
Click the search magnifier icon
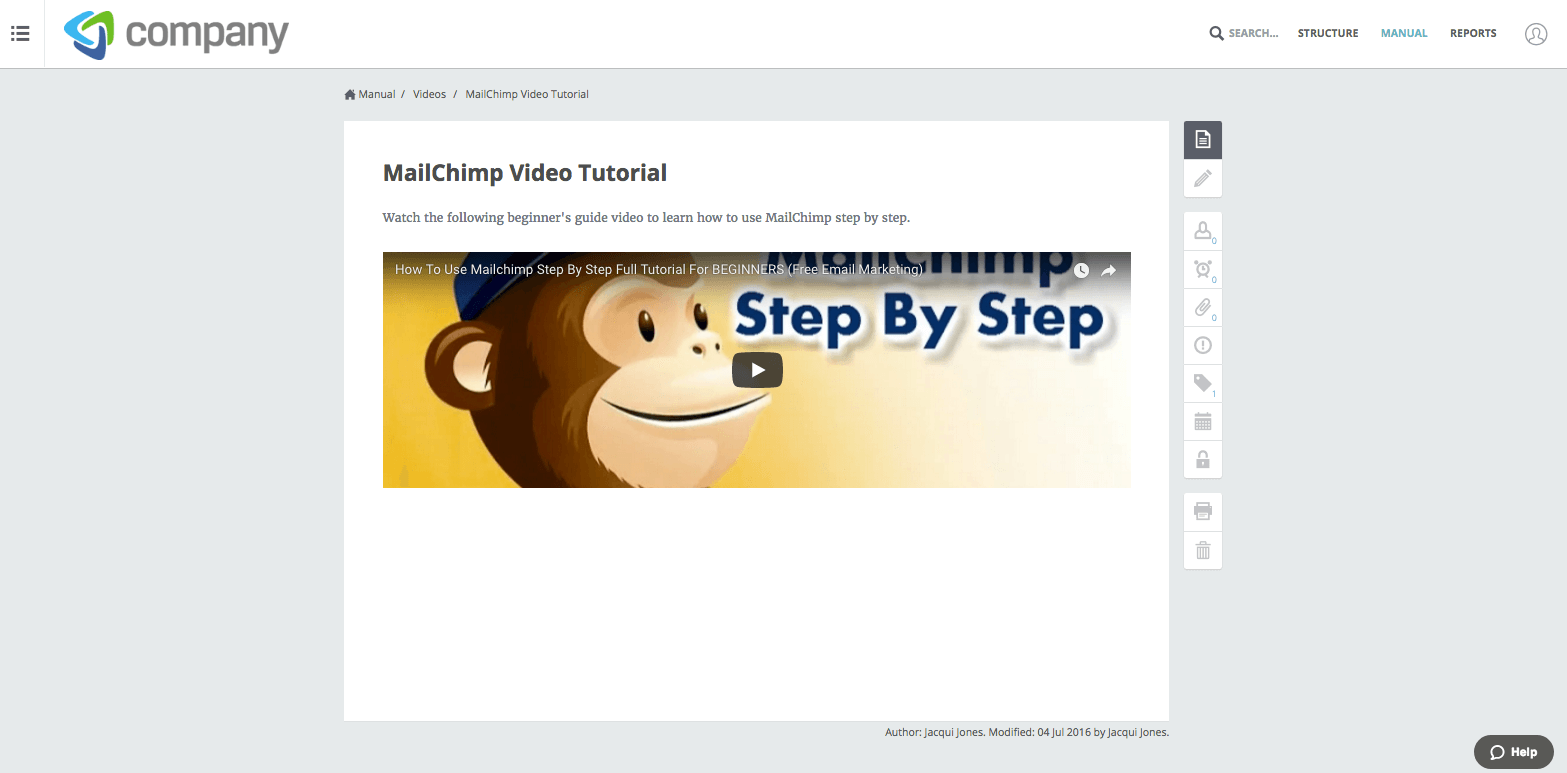click(1216, 33)
